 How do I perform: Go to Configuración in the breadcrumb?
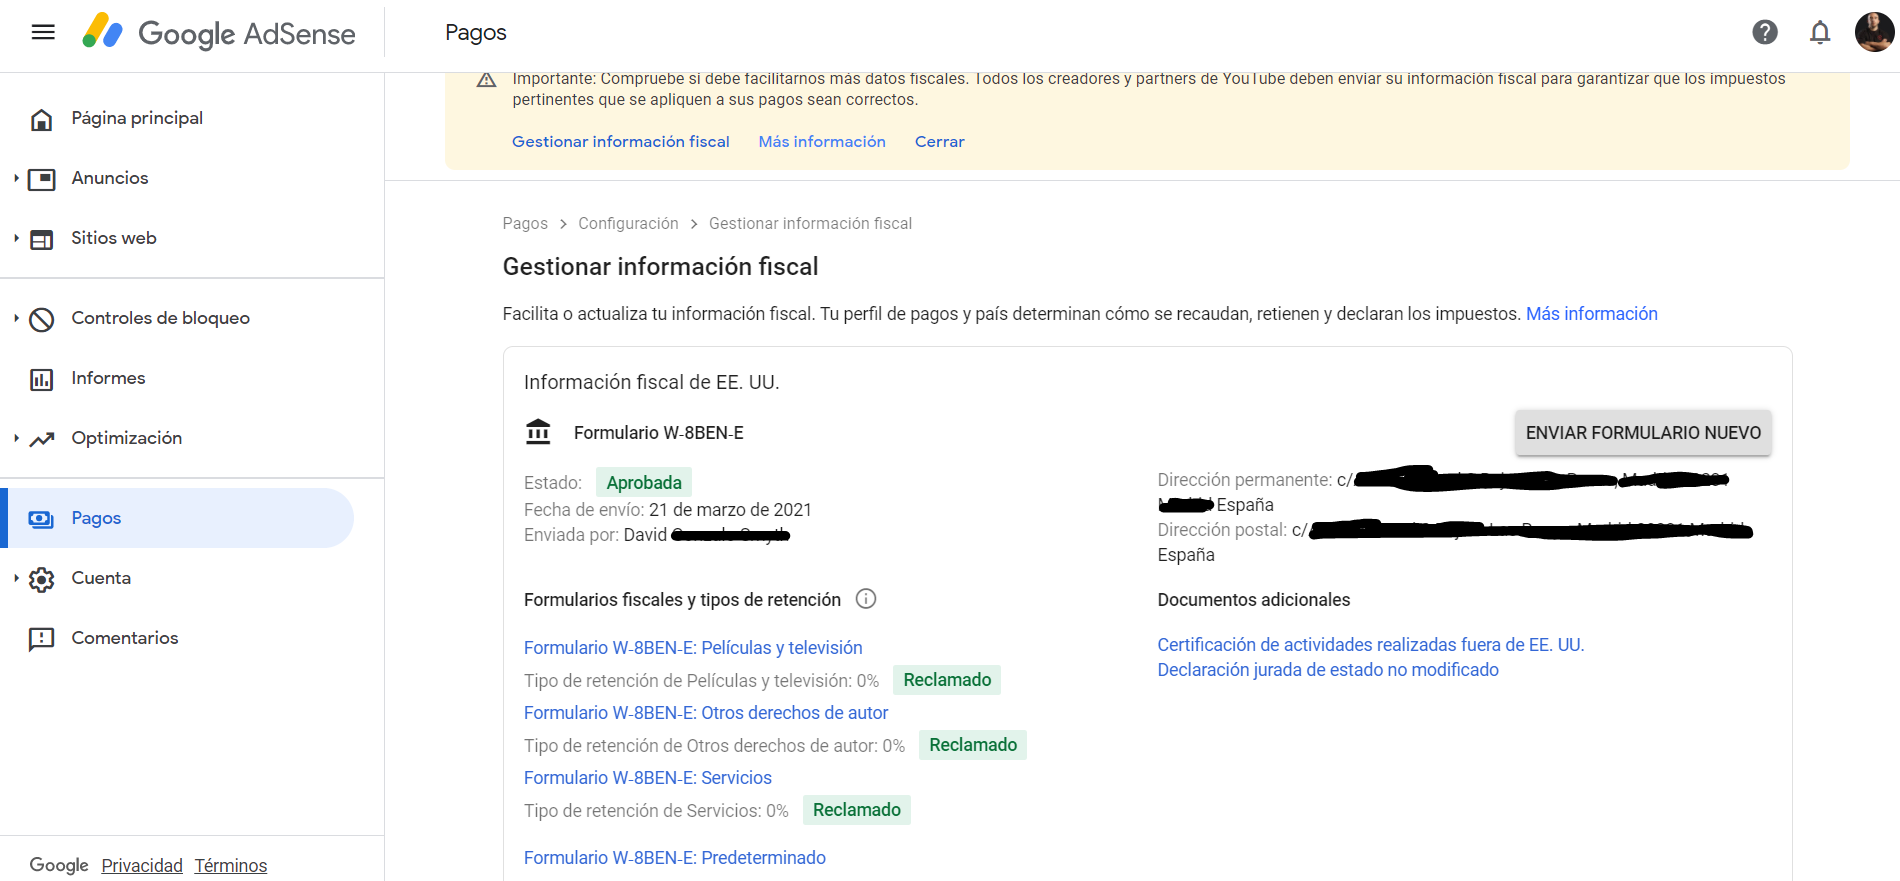pyautogui.click(x=628, y=224)
